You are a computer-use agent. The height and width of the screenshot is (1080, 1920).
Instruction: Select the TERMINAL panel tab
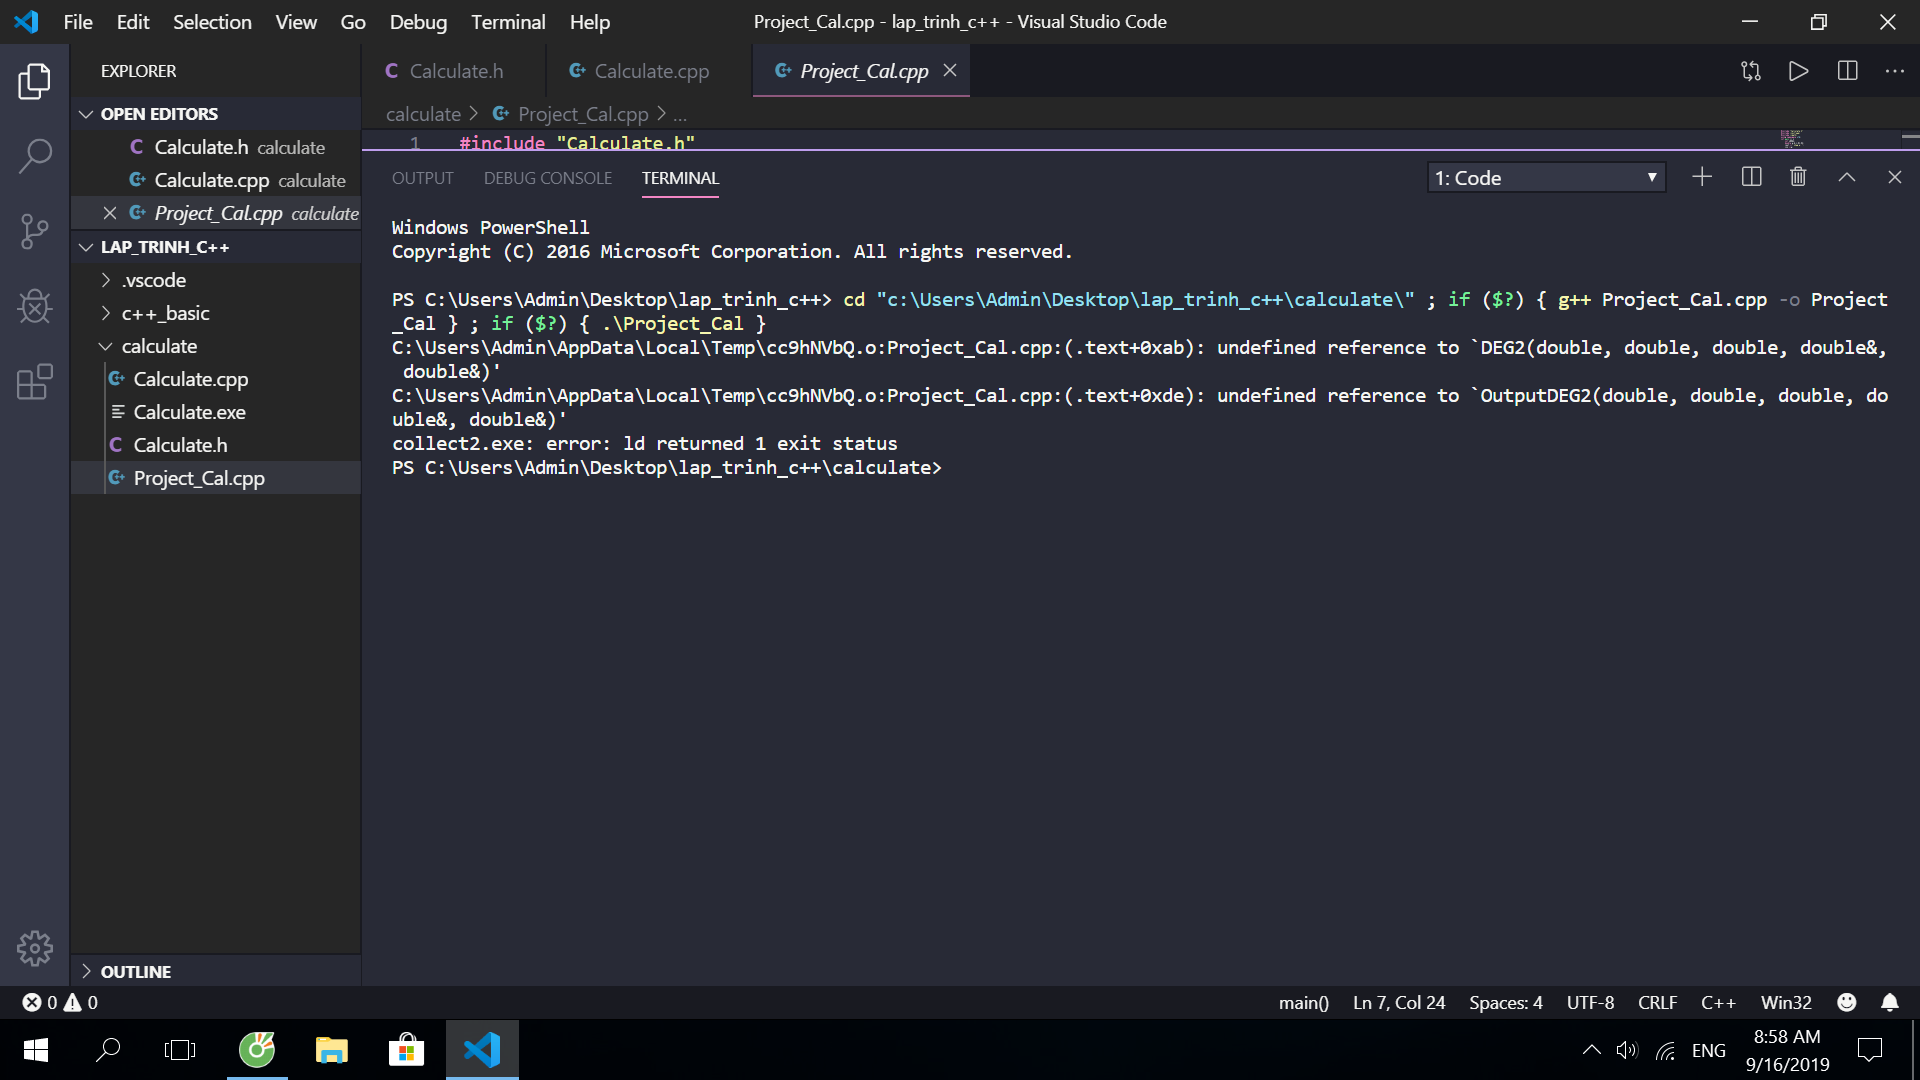(x=680, y=178)
